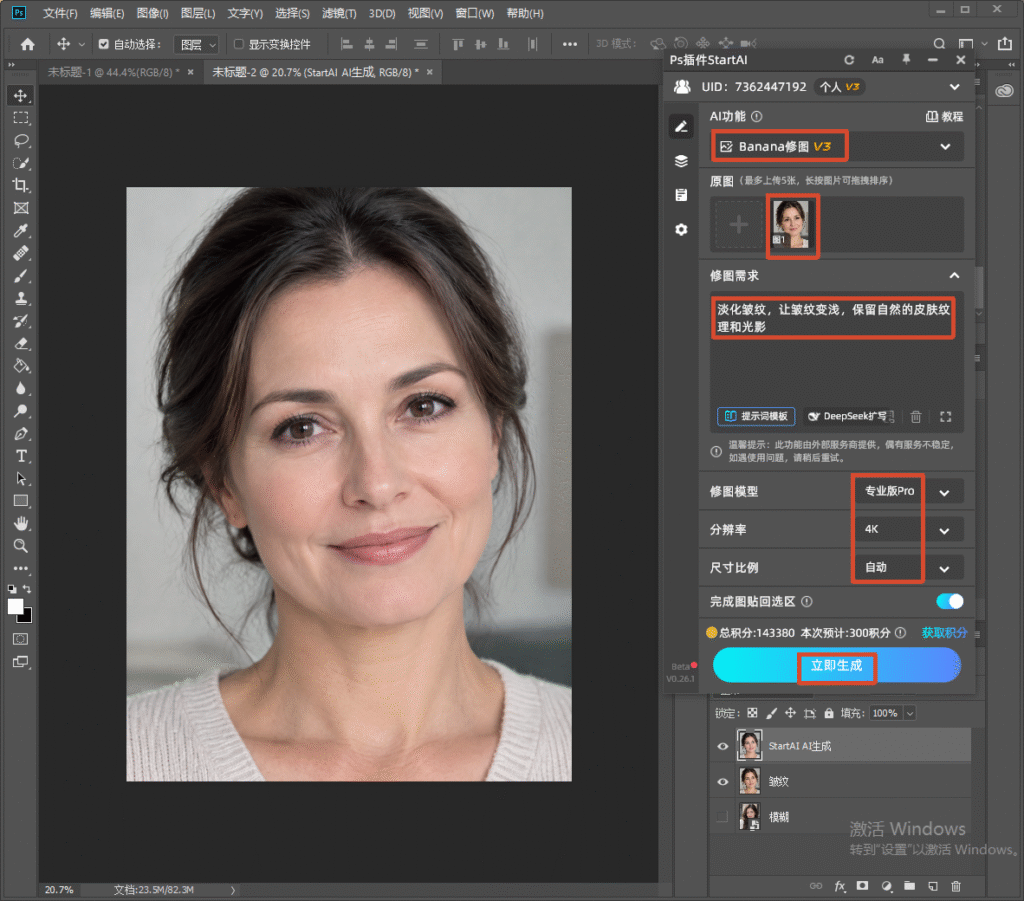This screenshot has height=901, width=1024.
Task: Hide the StartAI AI生成 layer
Action: click(722, 746)
